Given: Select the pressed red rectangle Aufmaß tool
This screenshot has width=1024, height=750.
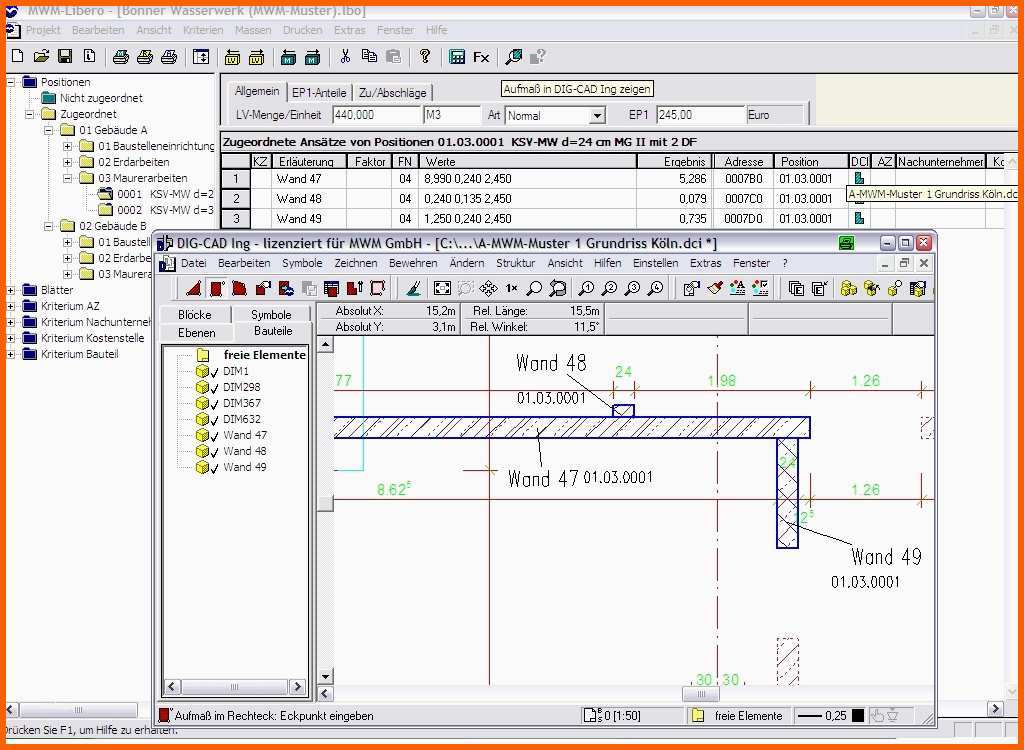Looking at the screenshot, I should (x=217, y=288).
